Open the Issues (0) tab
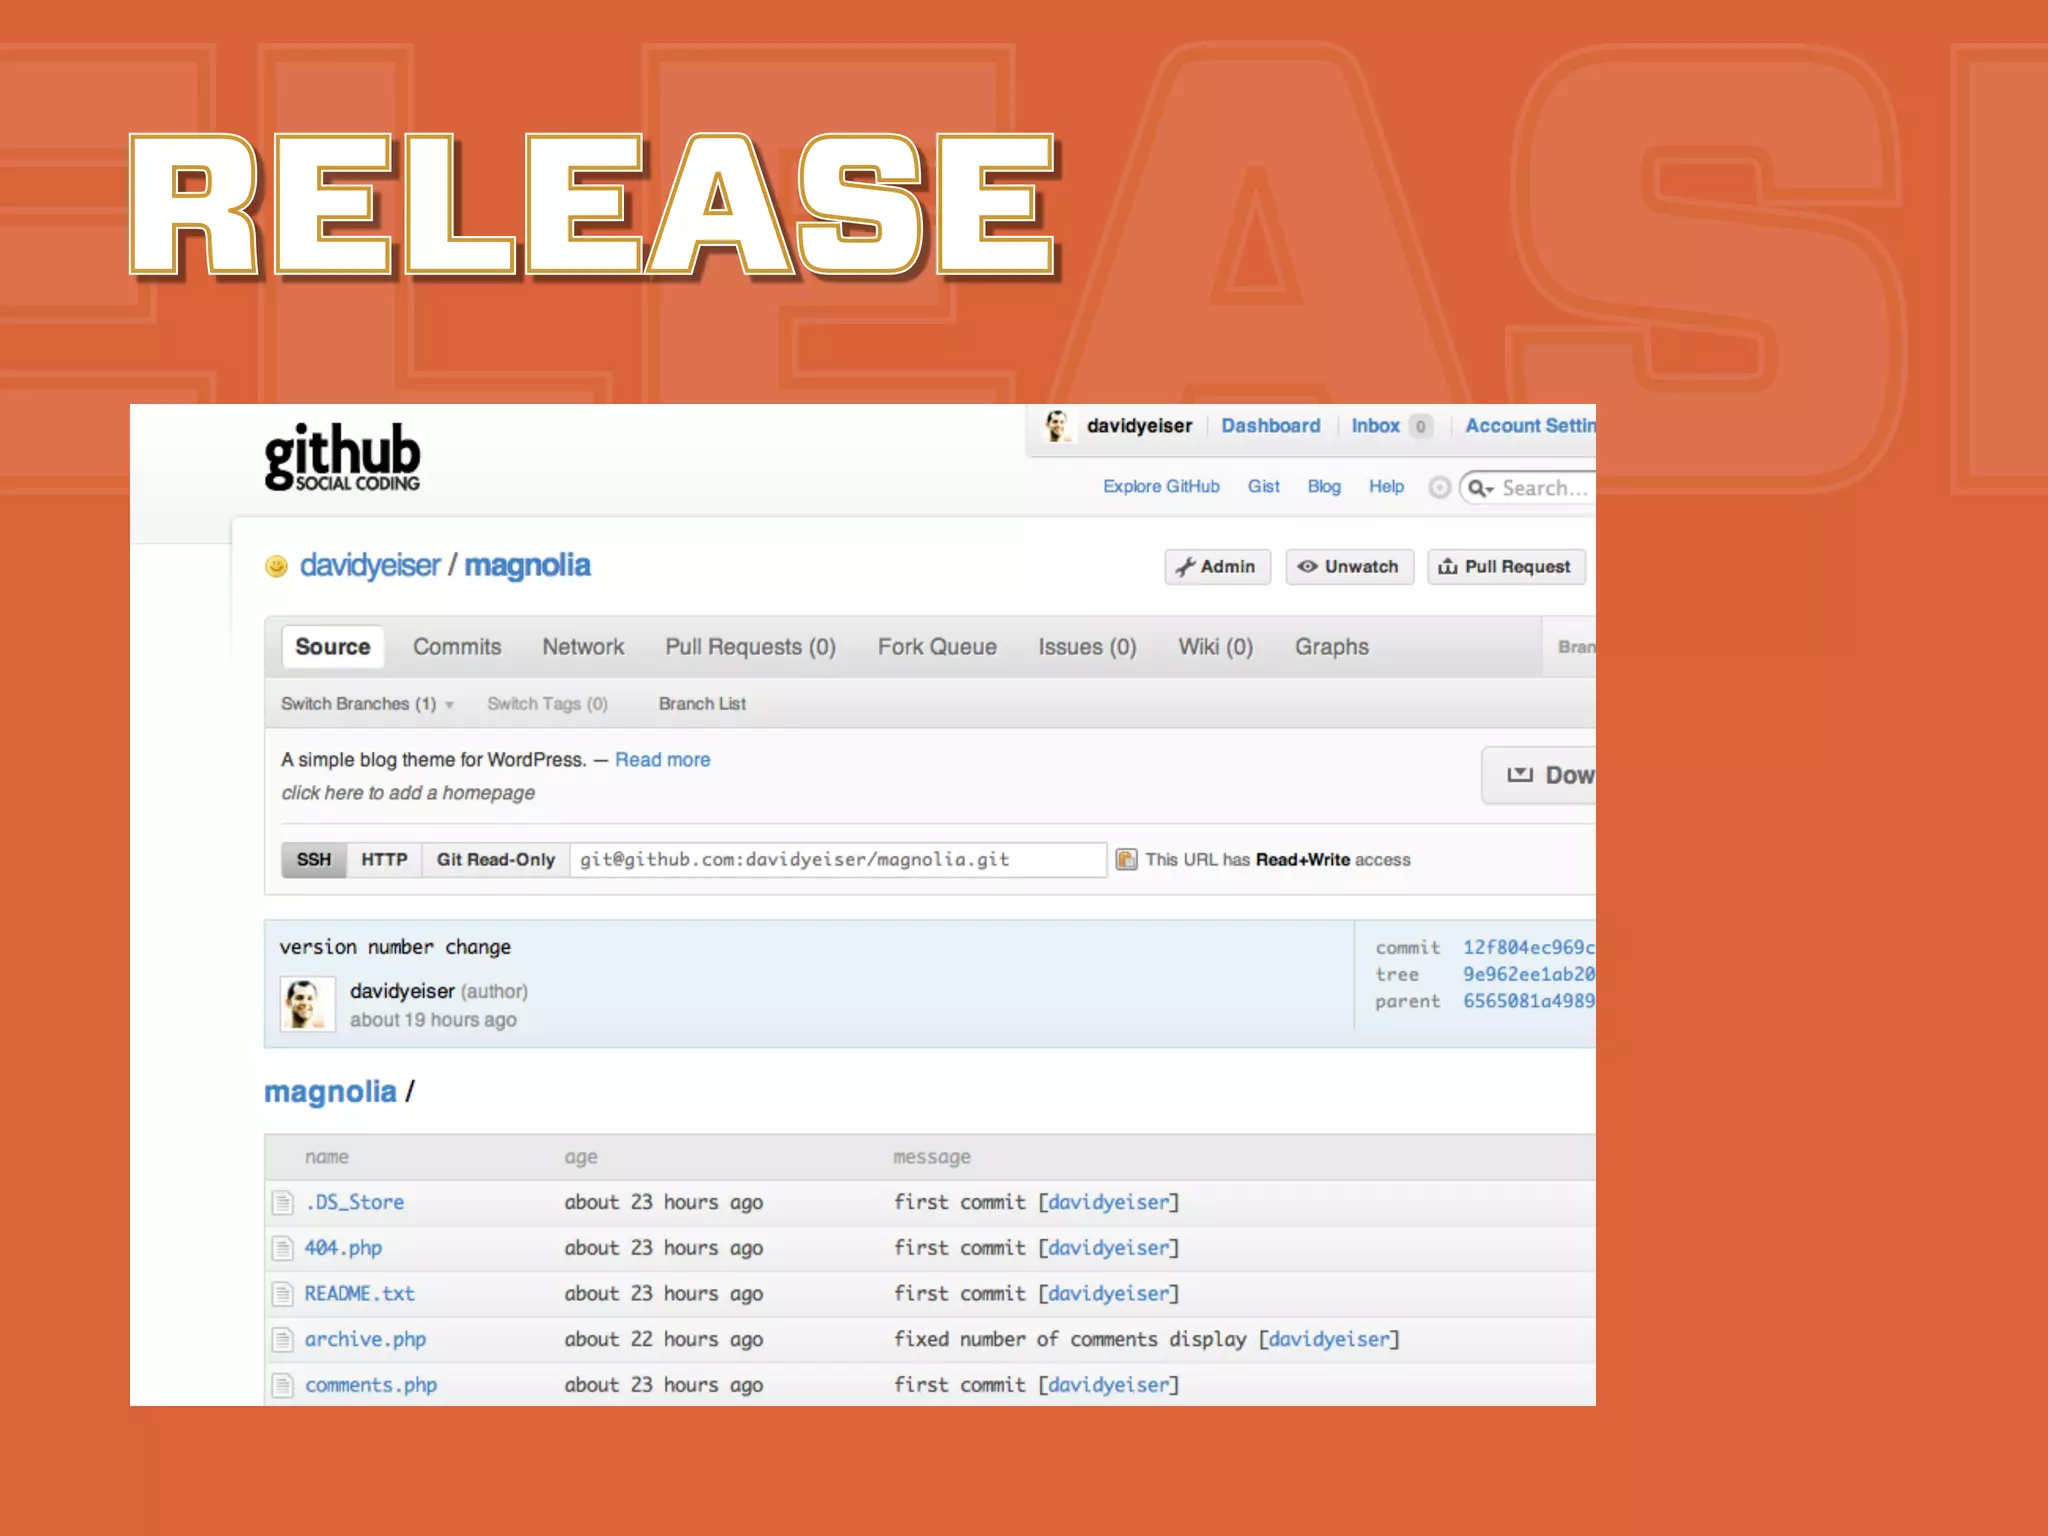Viewport: 2048px width, 1536px height. pos(1087,647)
